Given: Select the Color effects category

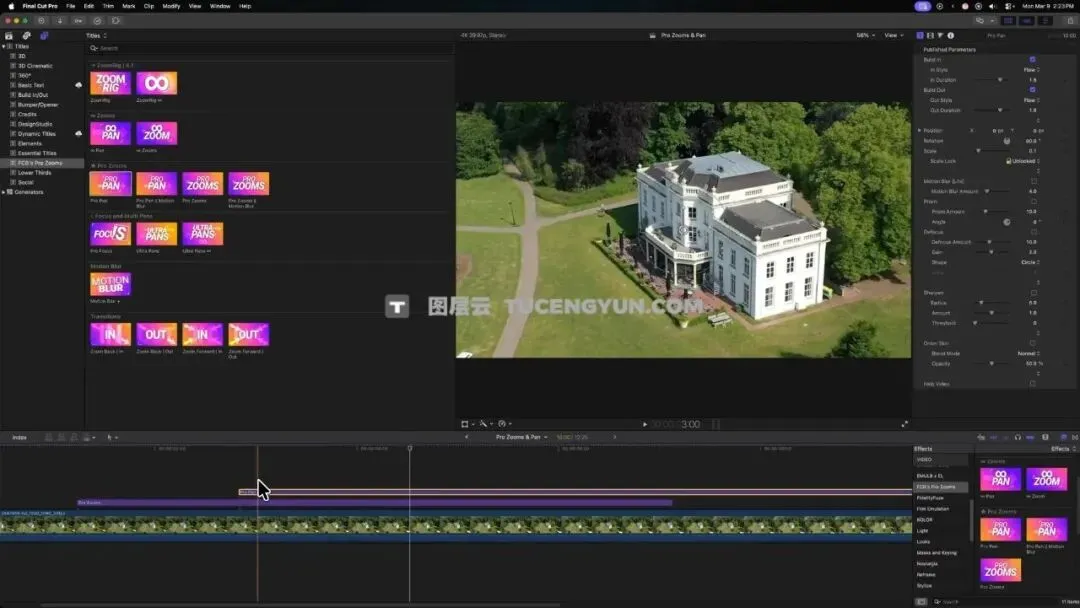Looking at the screenshot, I should [x=924, y=520].
